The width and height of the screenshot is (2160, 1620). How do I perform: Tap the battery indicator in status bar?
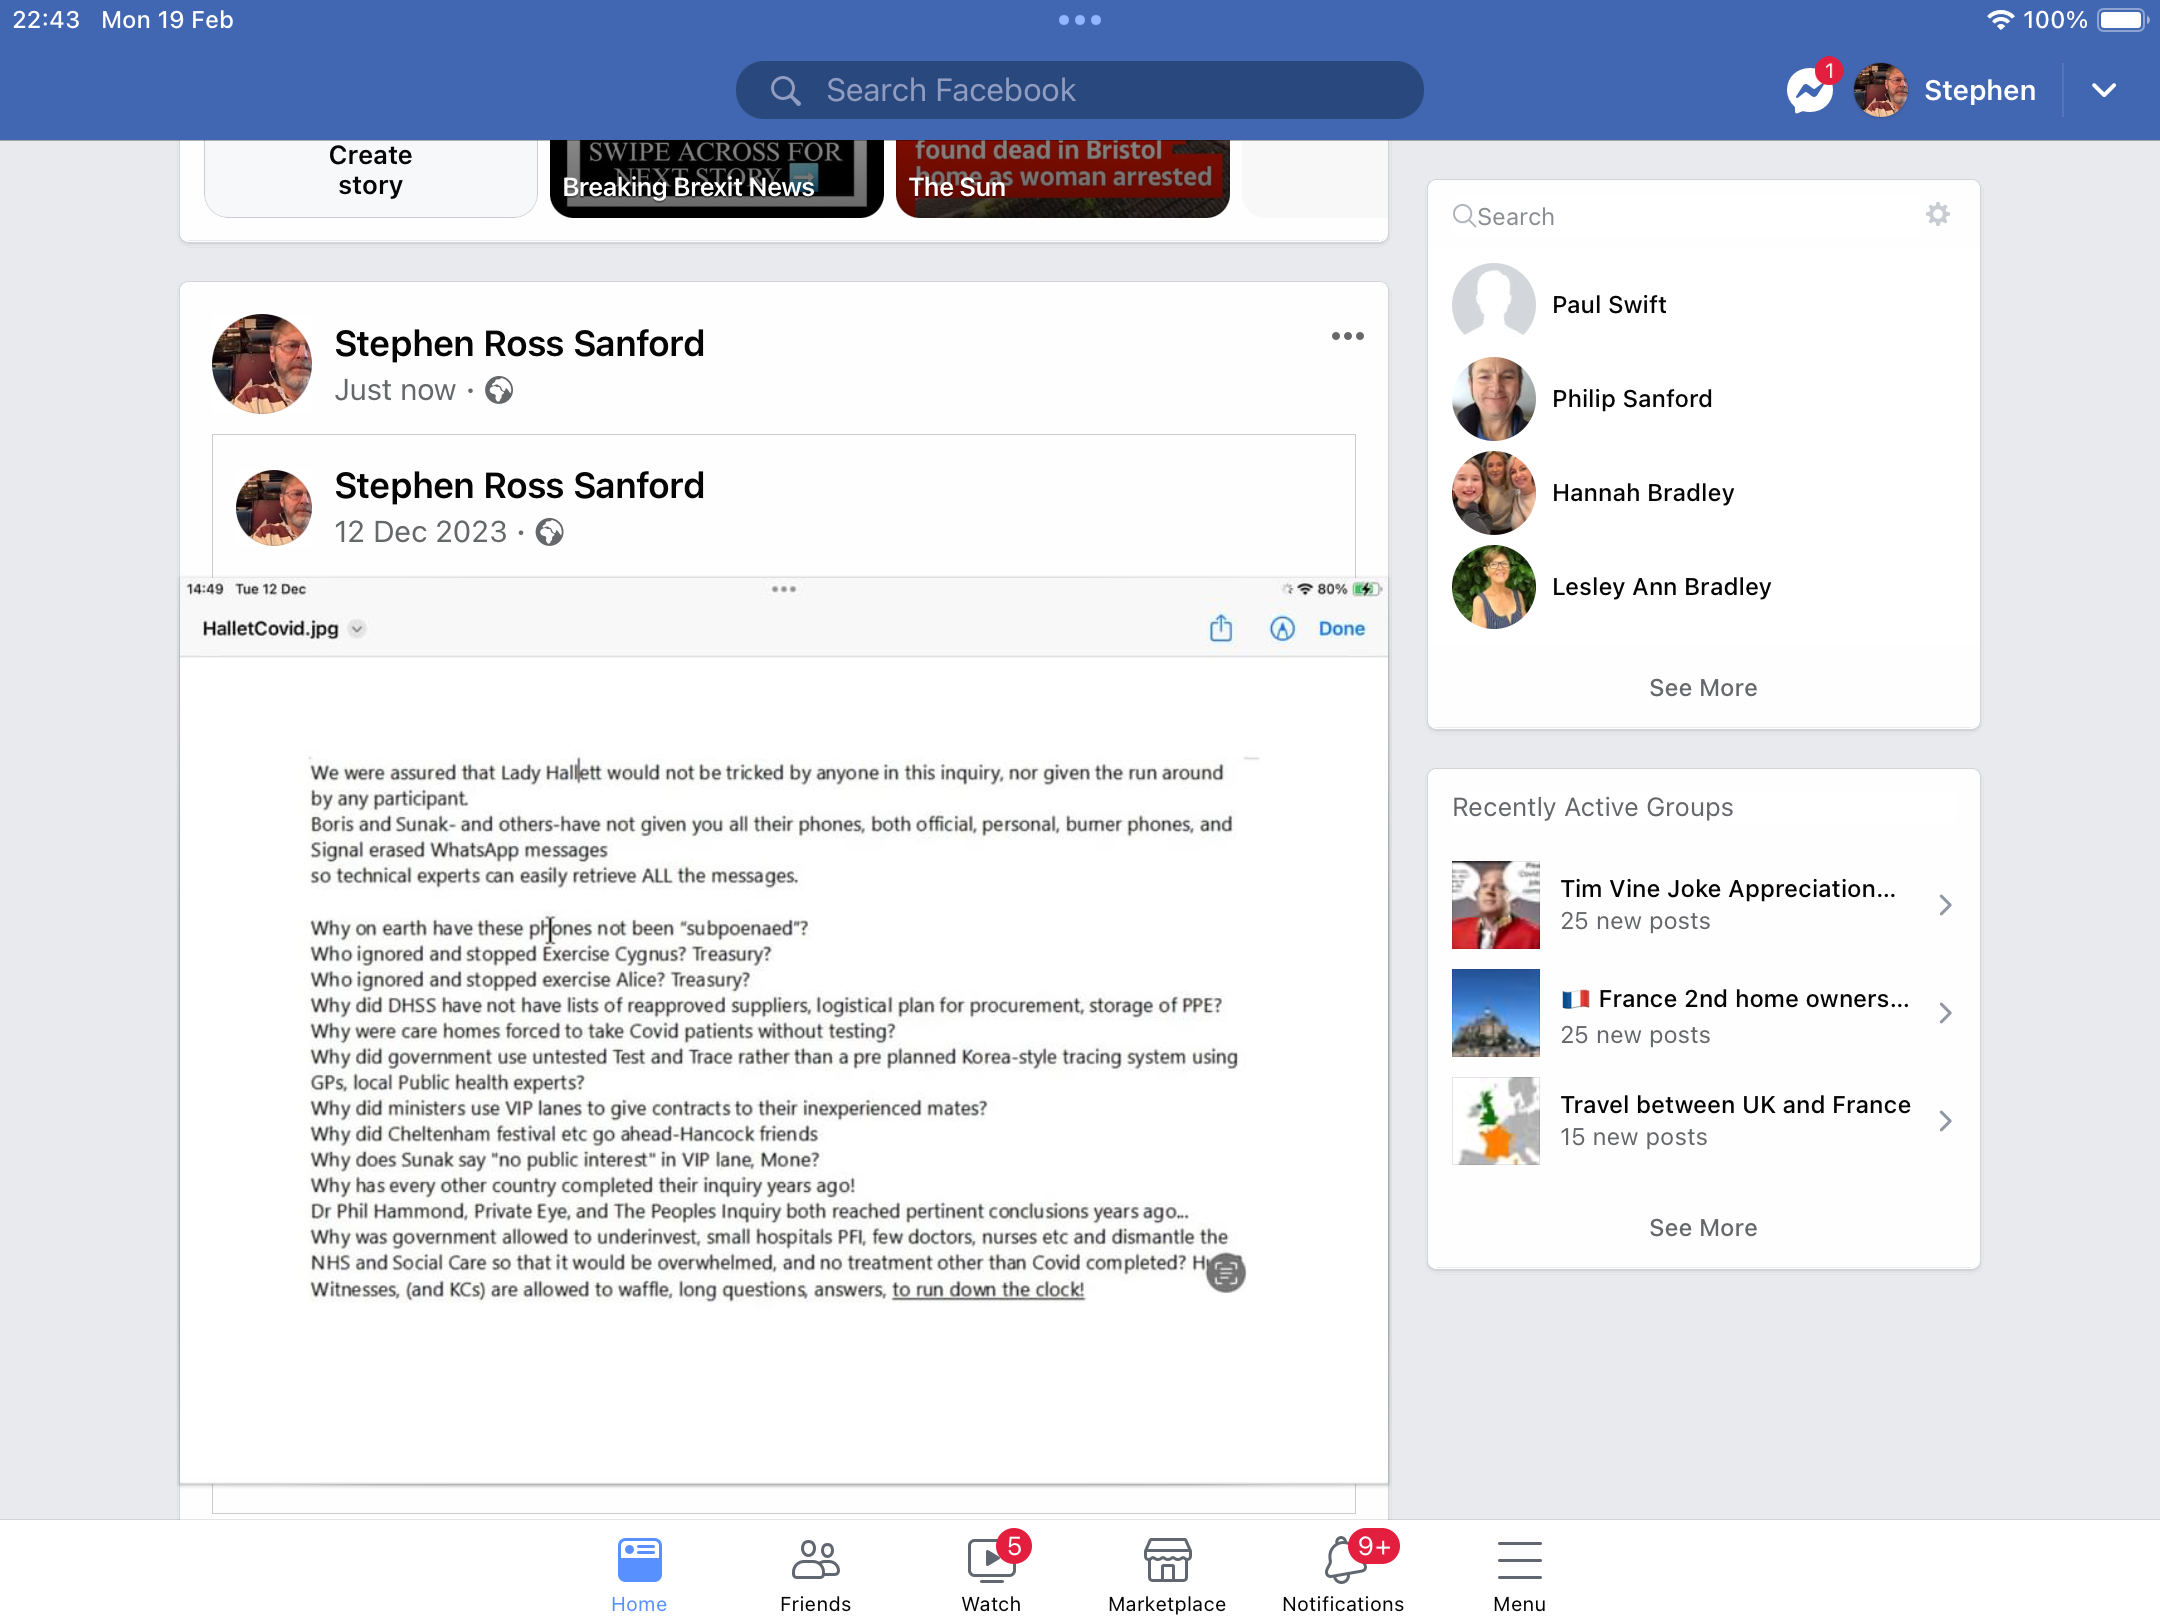(2123, 20)
